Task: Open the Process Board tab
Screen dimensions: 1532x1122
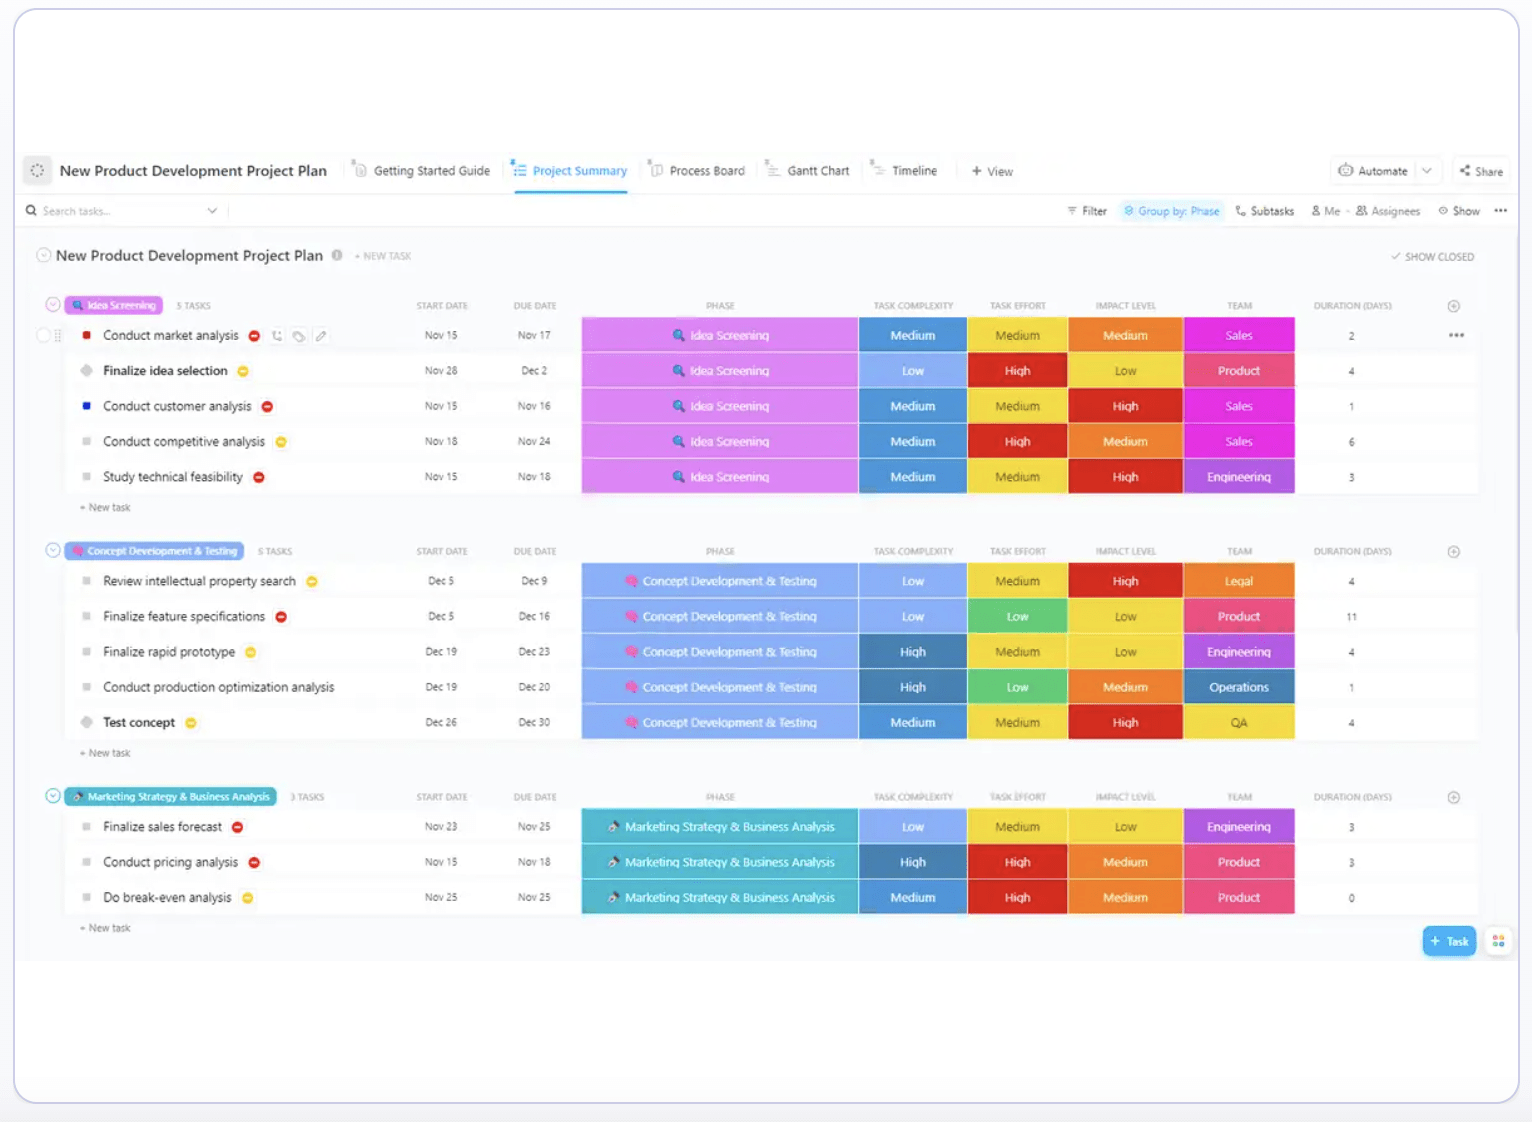Action: coord(697,171)
